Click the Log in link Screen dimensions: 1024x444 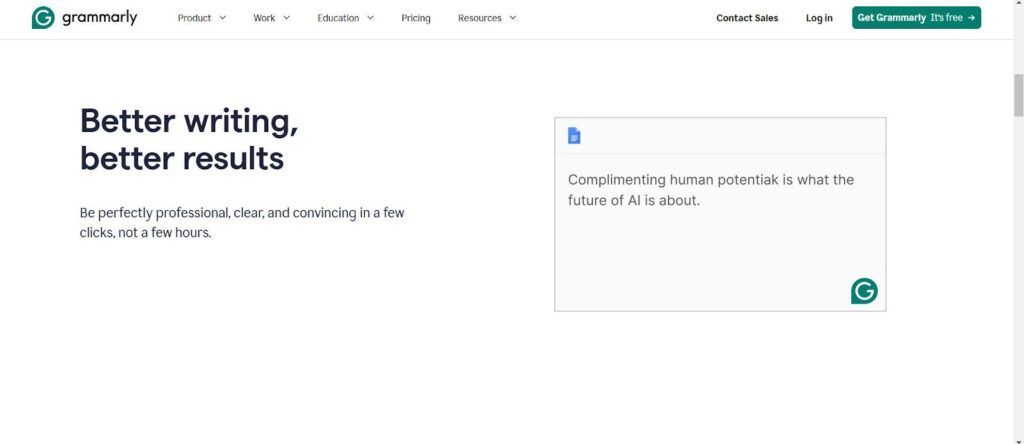(x=819, y=18)
